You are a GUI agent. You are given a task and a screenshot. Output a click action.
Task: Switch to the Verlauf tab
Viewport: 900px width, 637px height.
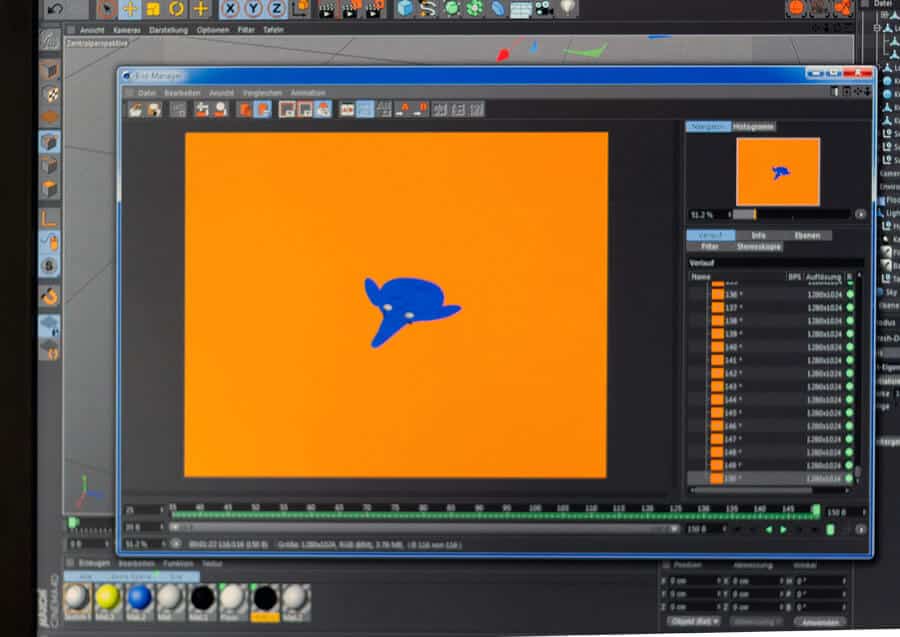[711, 235]
